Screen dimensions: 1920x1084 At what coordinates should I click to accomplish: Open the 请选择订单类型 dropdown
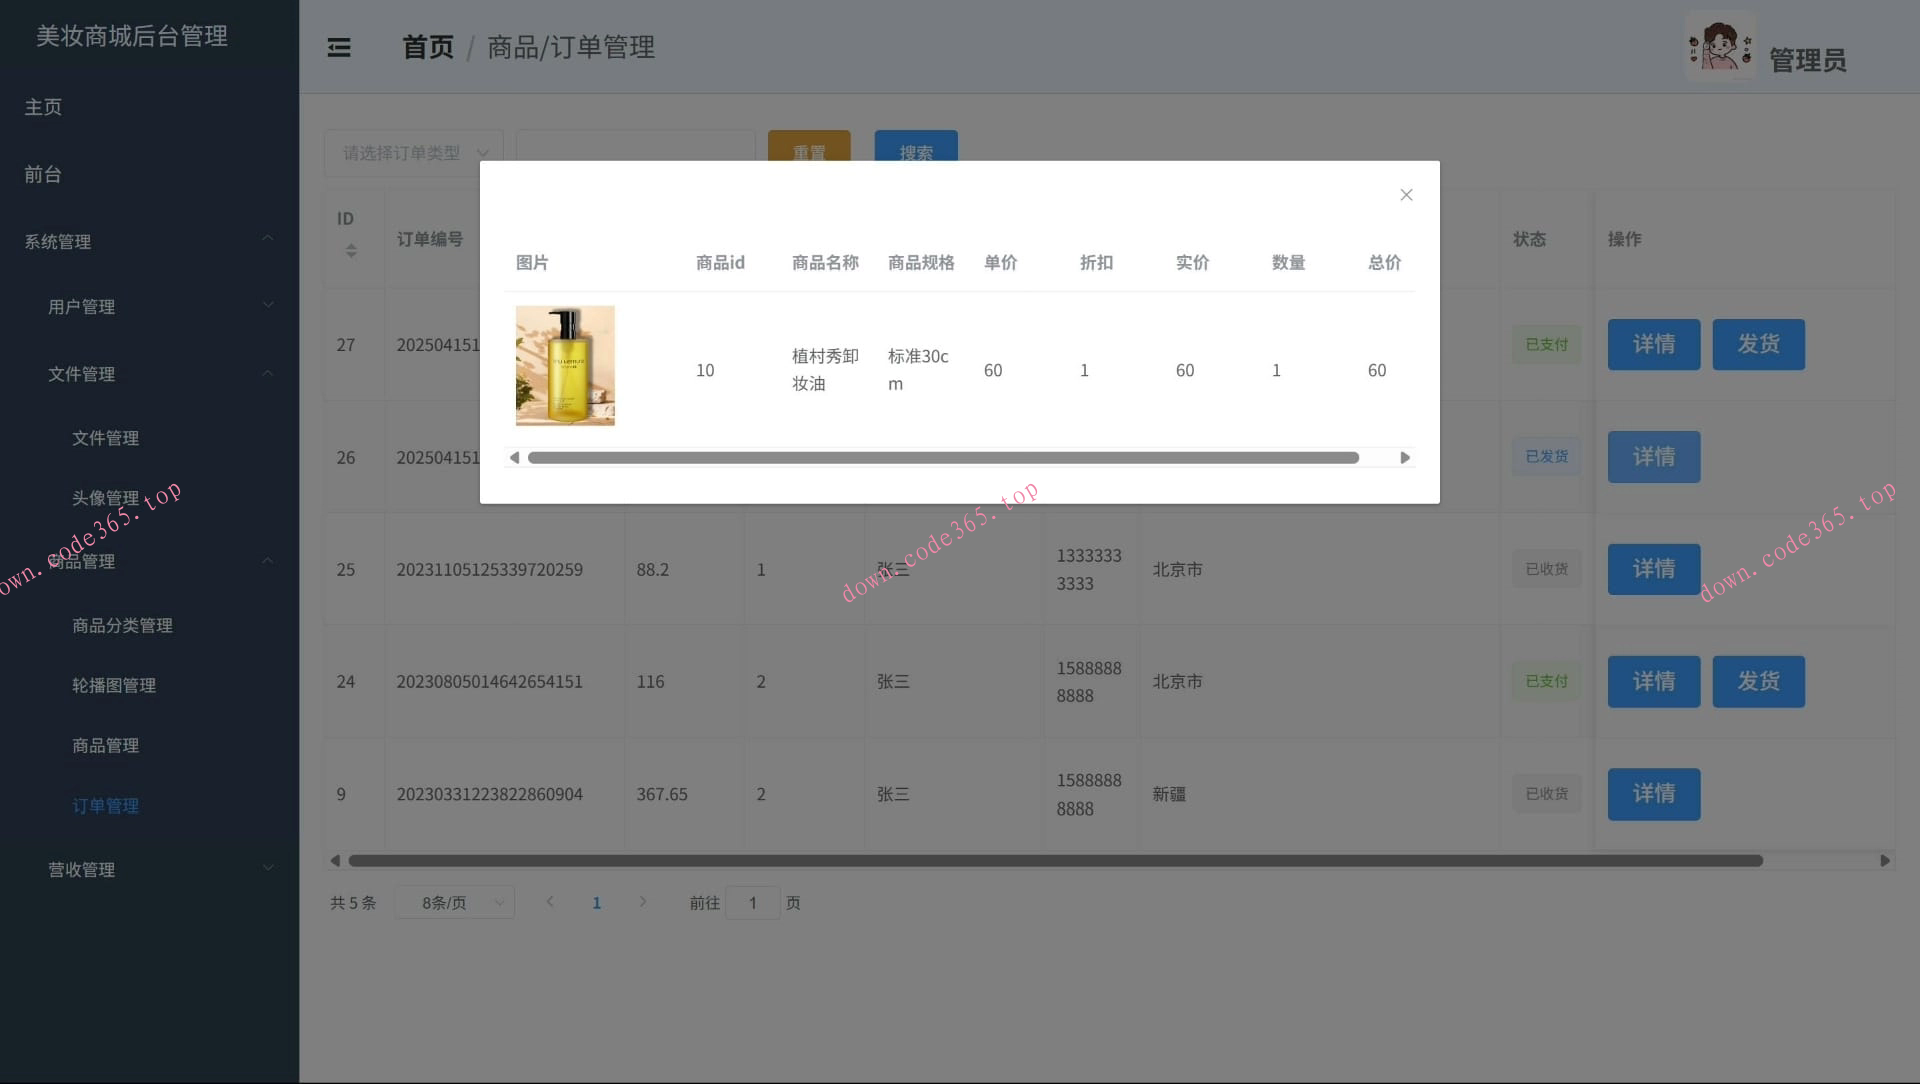point(414,152)
